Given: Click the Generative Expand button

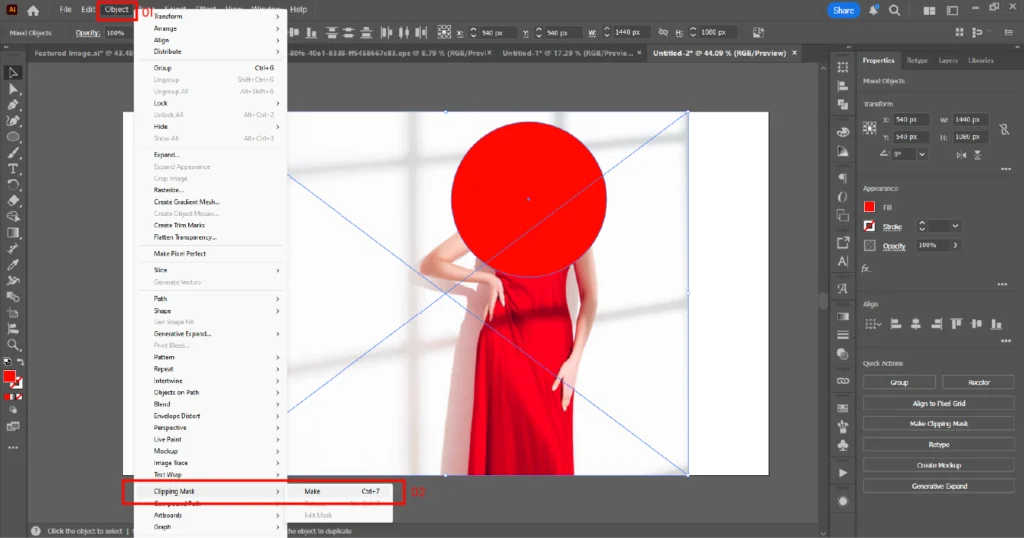Looking at the screenshot, I should pyautogui.click(x=938, y=486).
